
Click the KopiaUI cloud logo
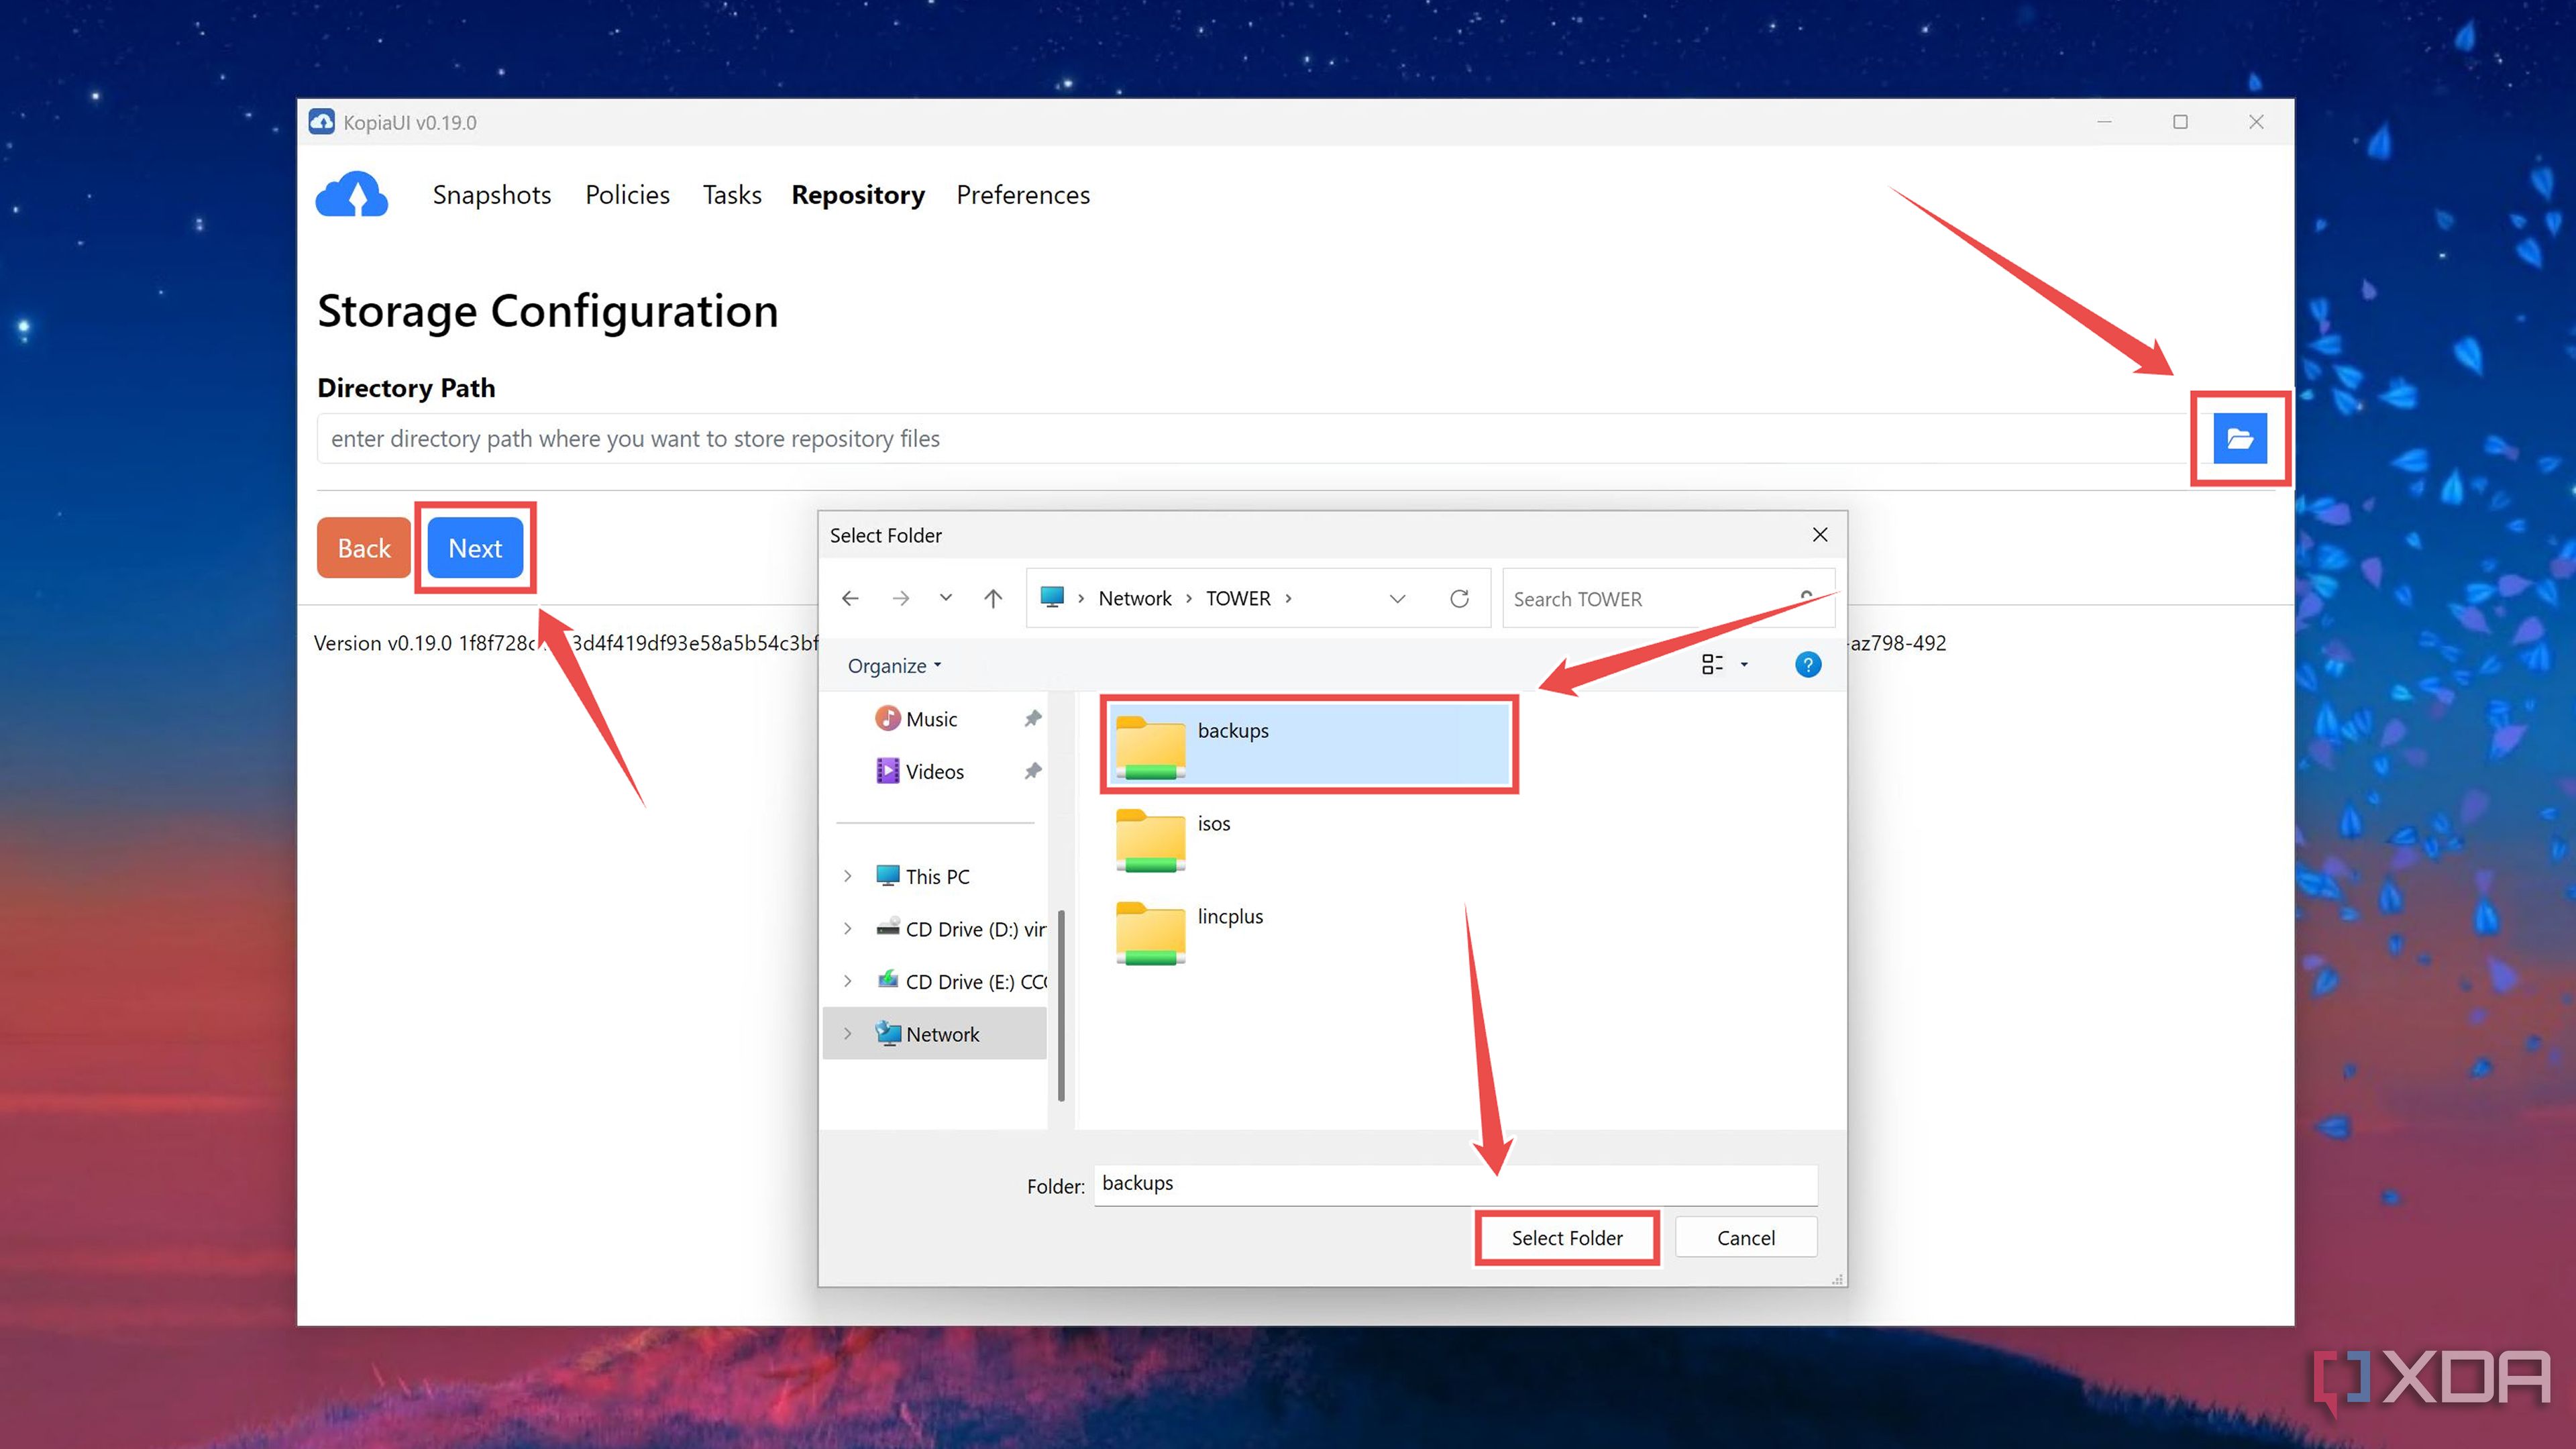[x=351, y=194]
